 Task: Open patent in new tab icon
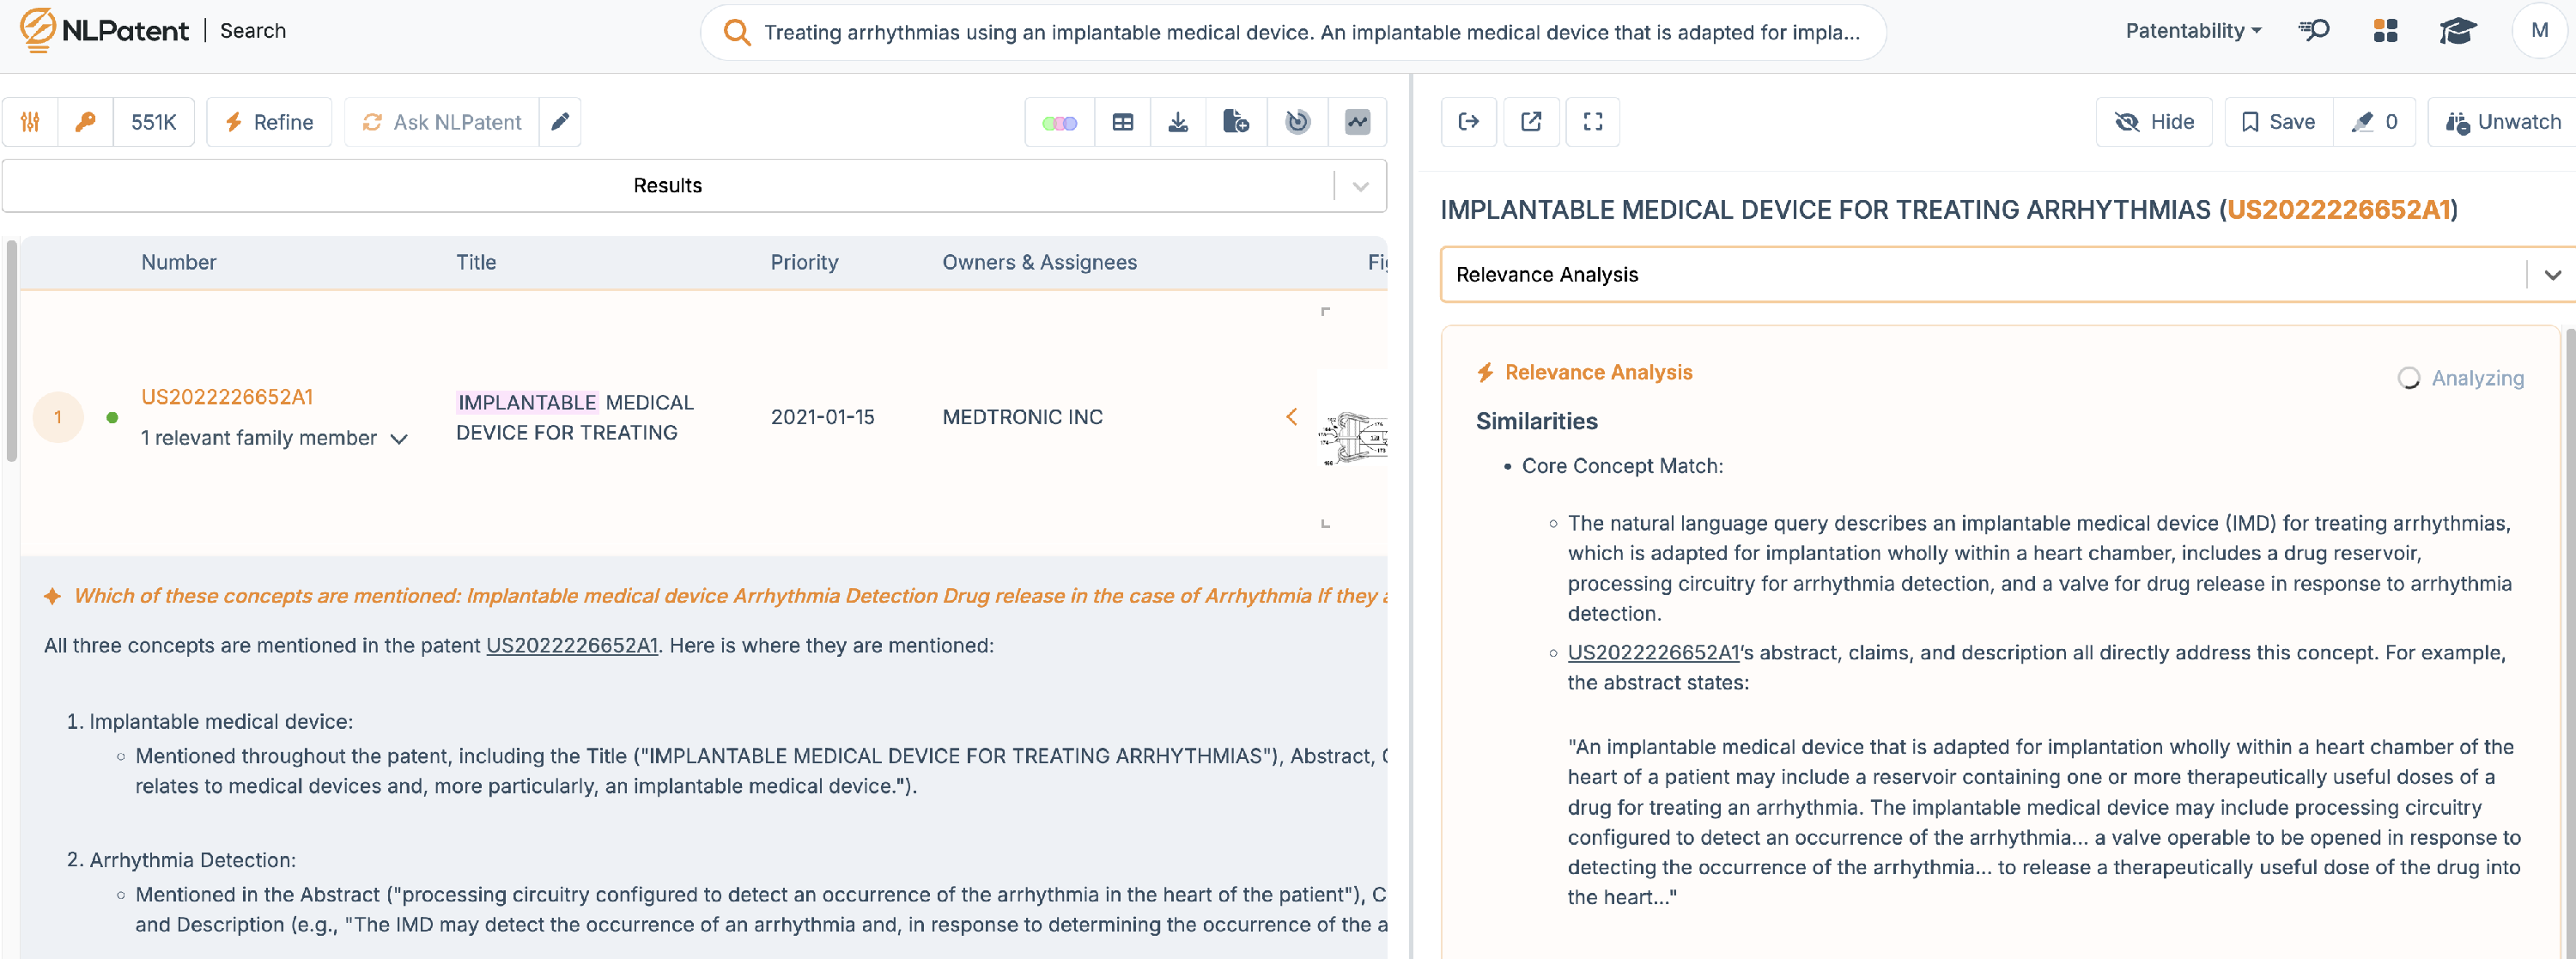click(1530, 122)
